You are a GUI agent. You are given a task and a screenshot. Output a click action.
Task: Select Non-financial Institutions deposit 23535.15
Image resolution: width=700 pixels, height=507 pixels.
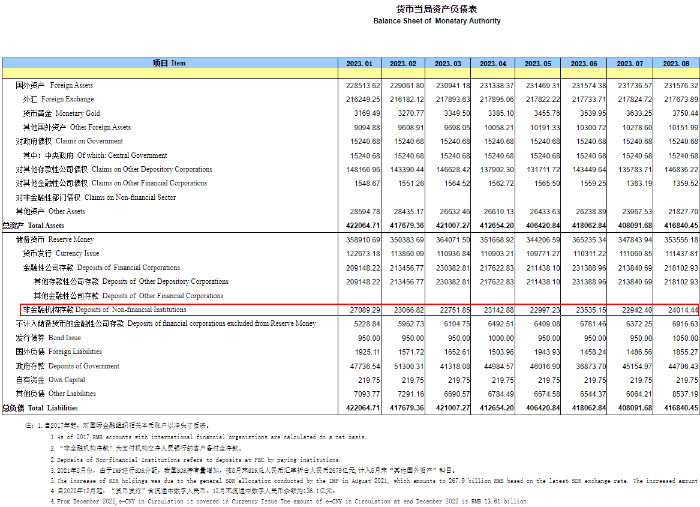click(591, 310)
